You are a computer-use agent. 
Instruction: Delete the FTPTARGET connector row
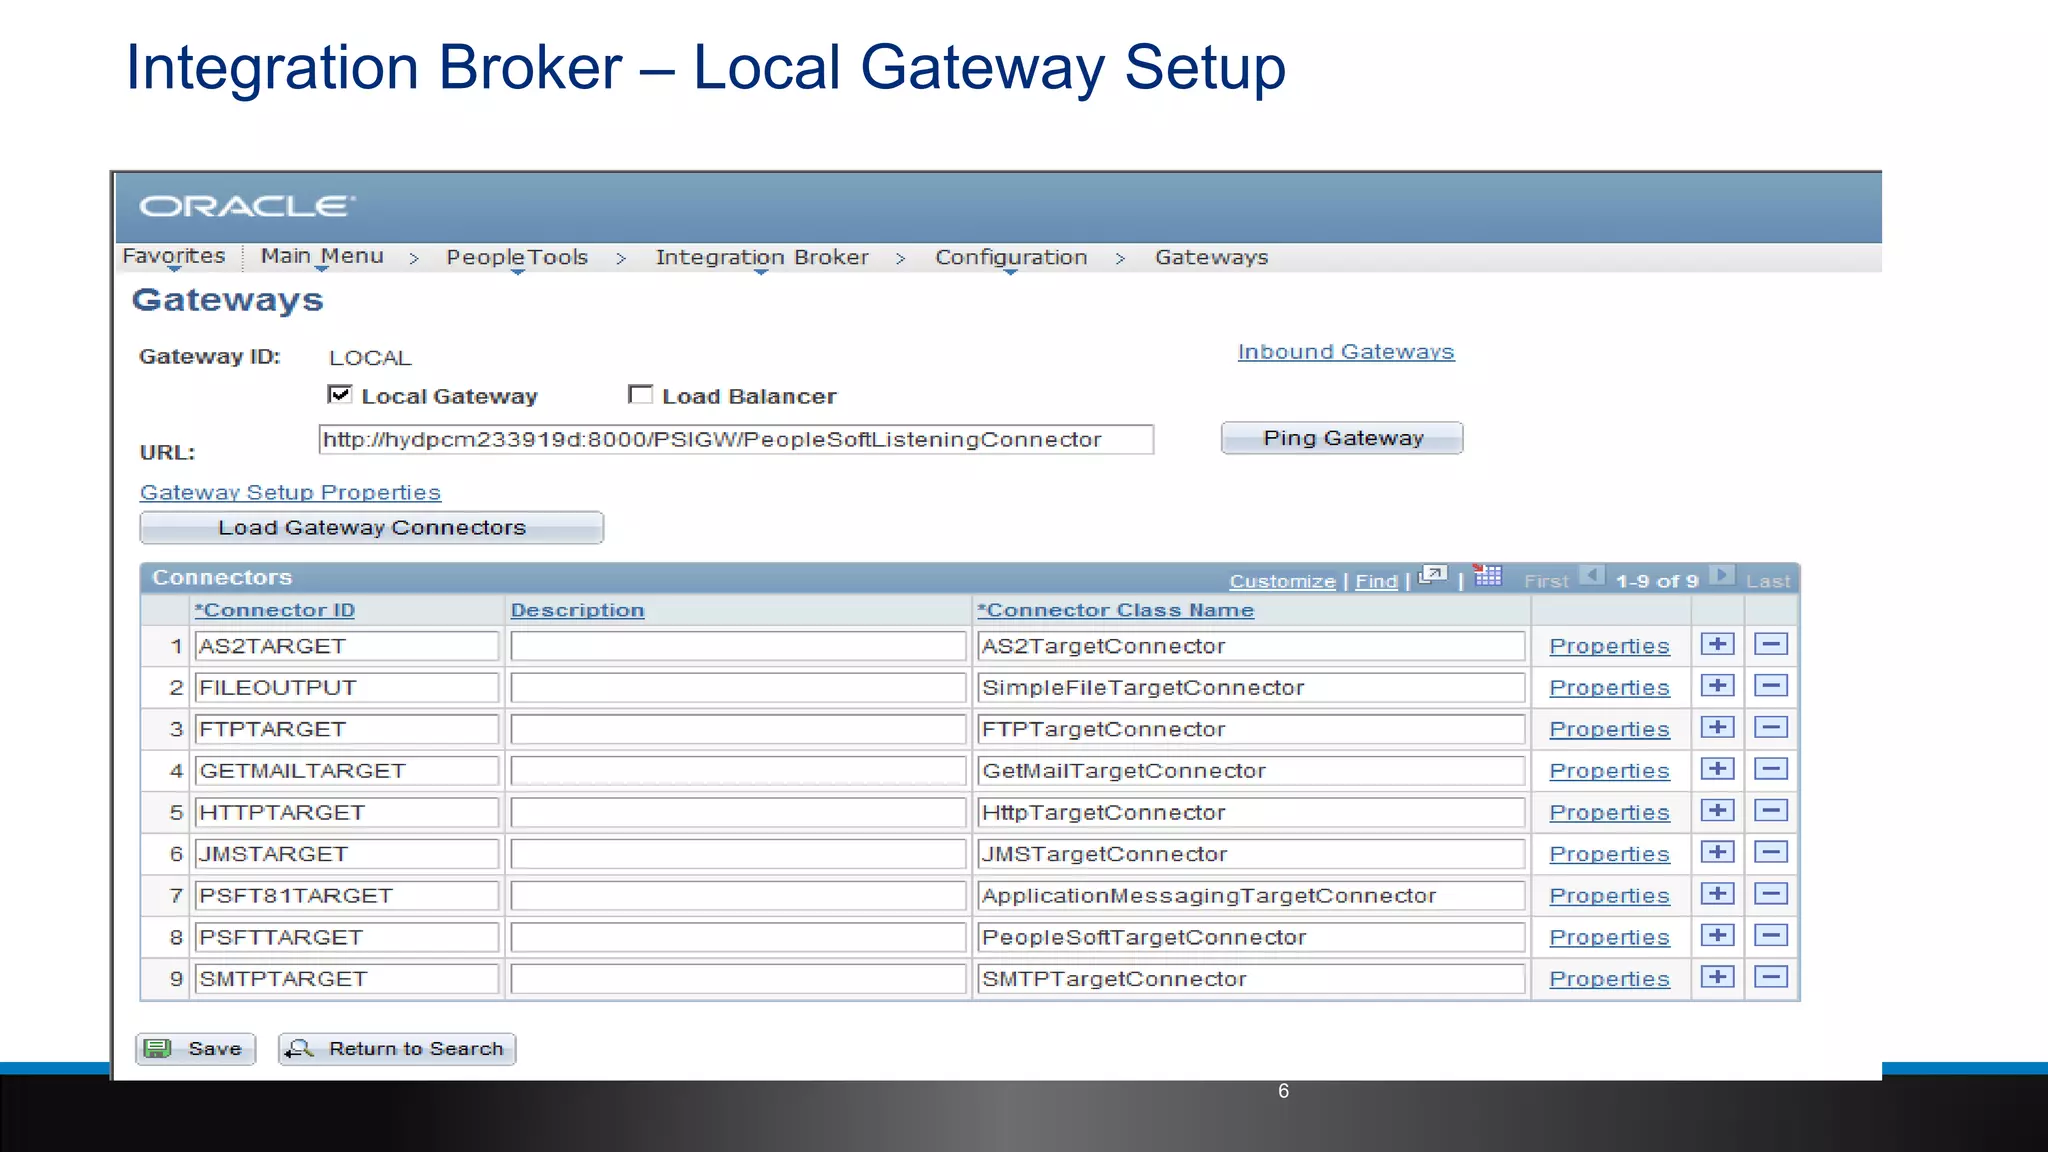[x=1771, y=728]
